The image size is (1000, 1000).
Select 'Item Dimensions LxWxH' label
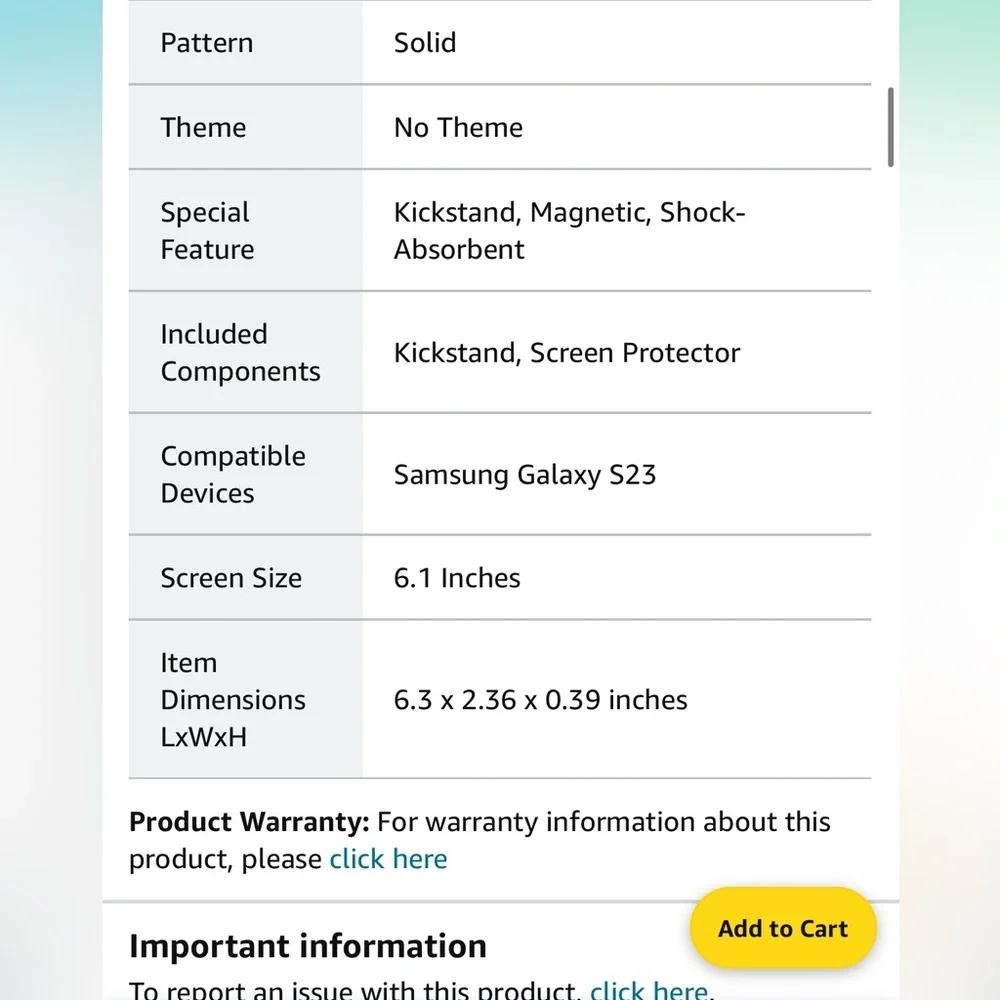tap(233, 700)
